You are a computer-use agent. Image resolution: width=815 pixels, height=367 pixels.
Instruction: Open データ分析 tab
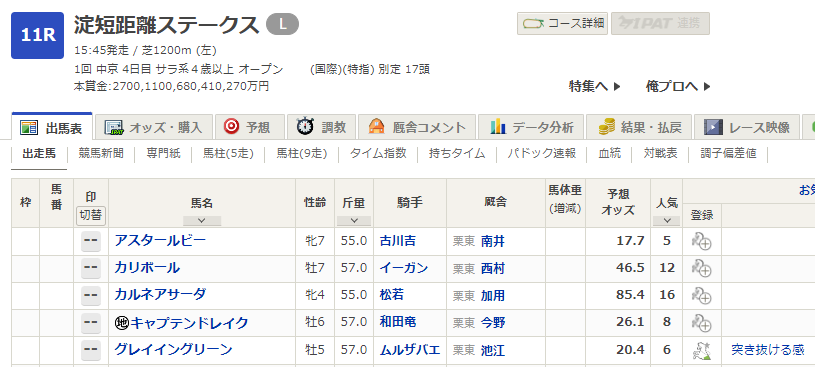pos(531,127)
